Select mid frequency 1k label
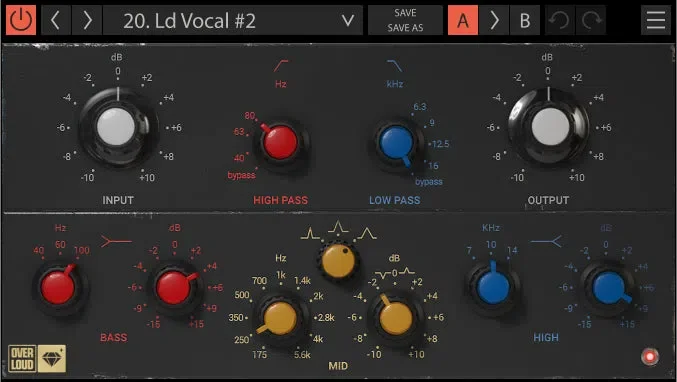Image resolution: width=677 pixels, height=382 pixels. click(281, 275)
